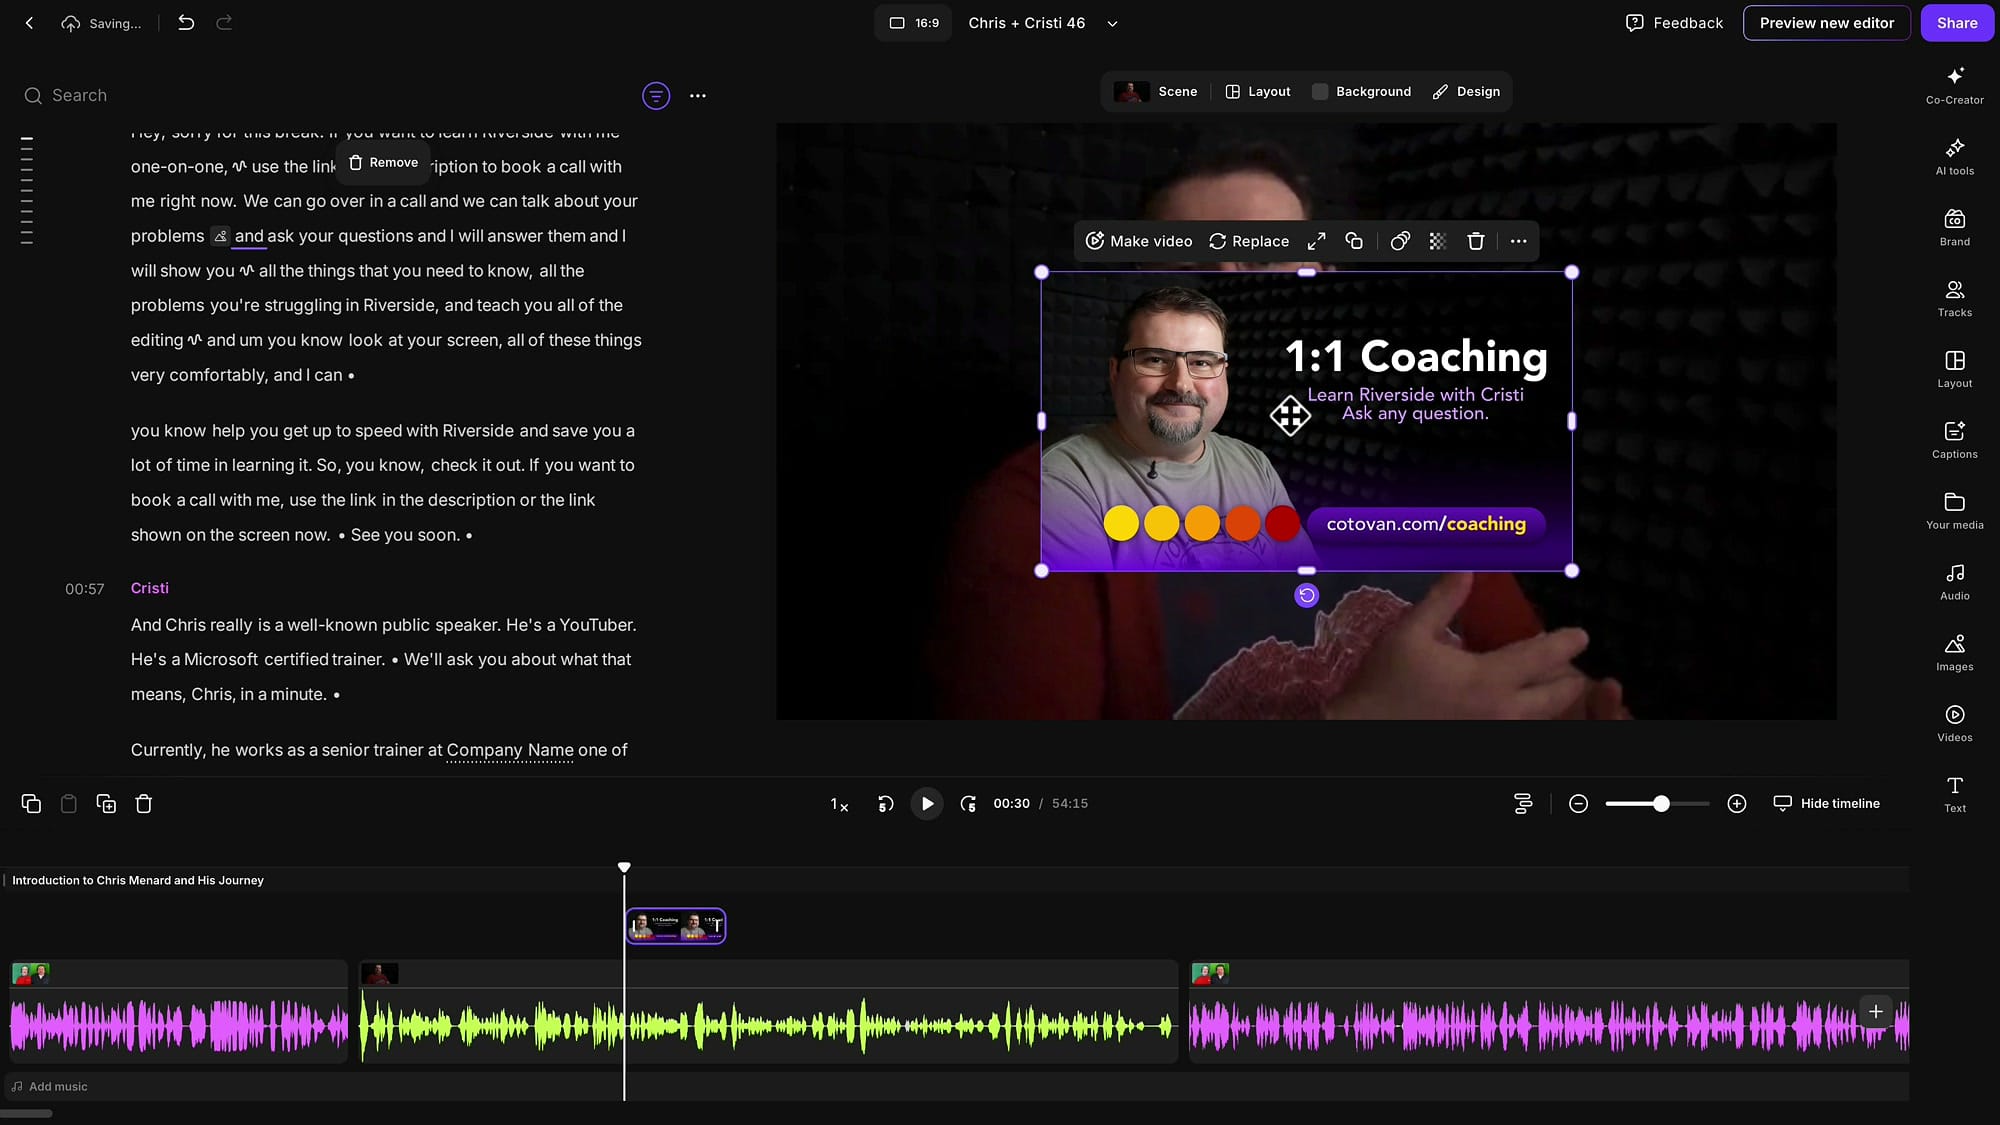
Task: Delete the selected overlay with trash icon
Action: click(1475, 241)
